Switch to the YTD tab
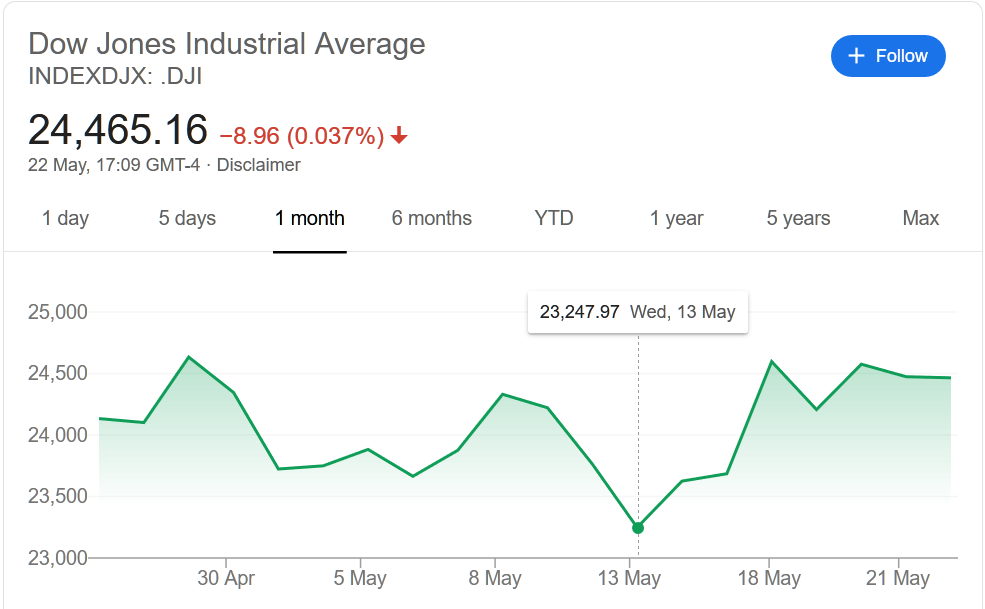Screen dimensions: 985x609 (x=553, y=218)
